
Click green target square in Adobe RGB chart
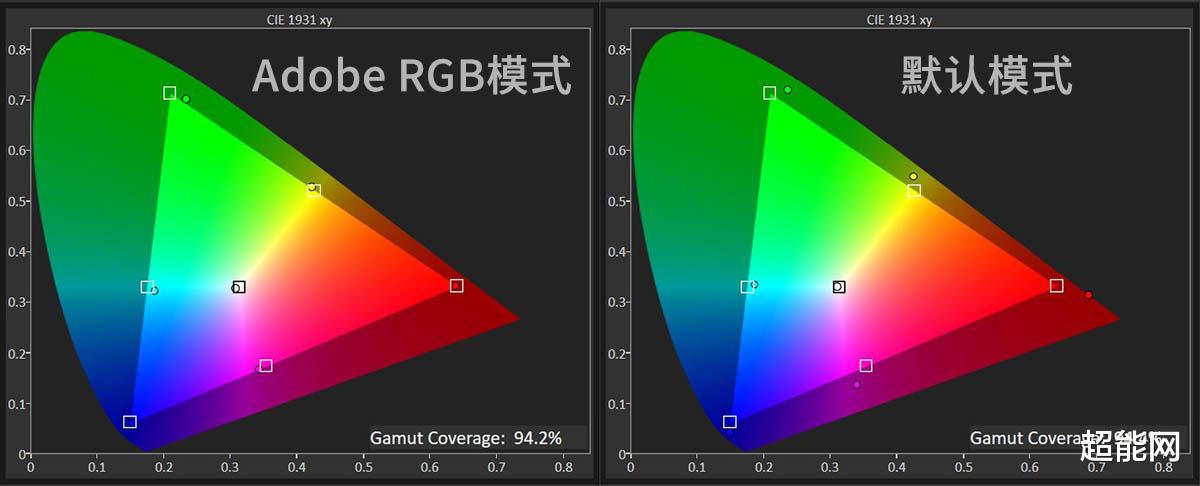pos(170,93)
